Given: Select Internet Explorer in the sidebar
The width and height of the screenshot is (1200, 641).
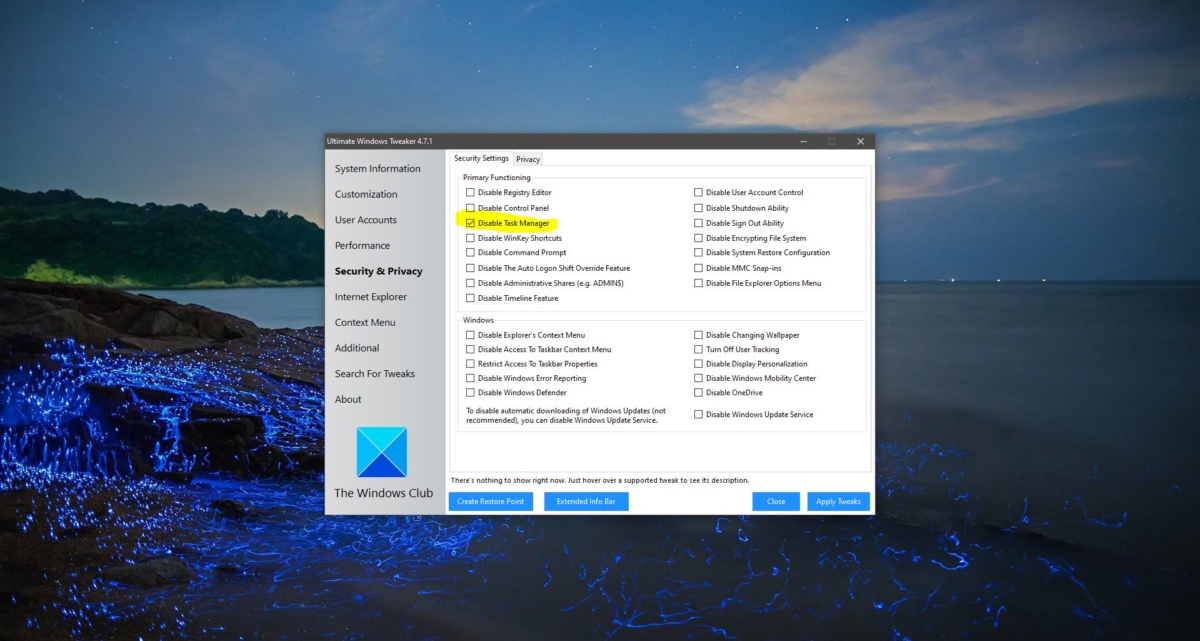Looking at the screenshot, I should tap(371, 296).
